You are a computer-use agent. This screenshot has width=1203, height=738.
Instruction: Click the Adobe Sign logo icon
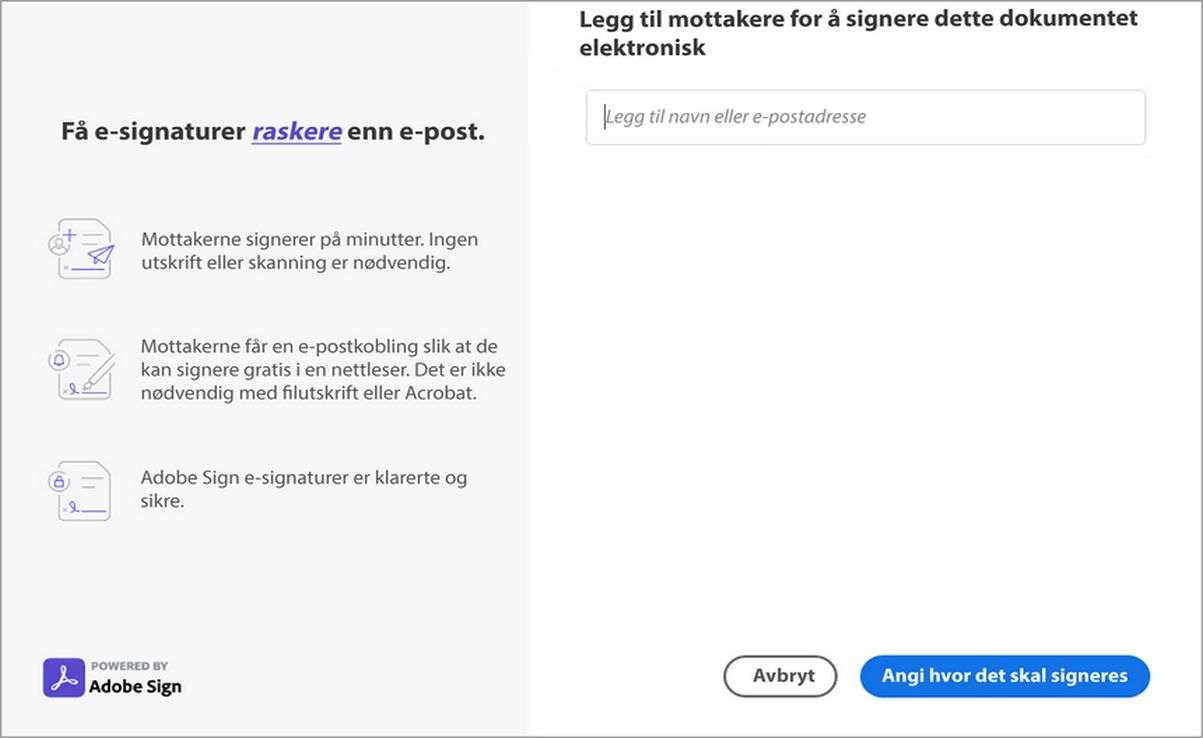click(x=62, y=677)
